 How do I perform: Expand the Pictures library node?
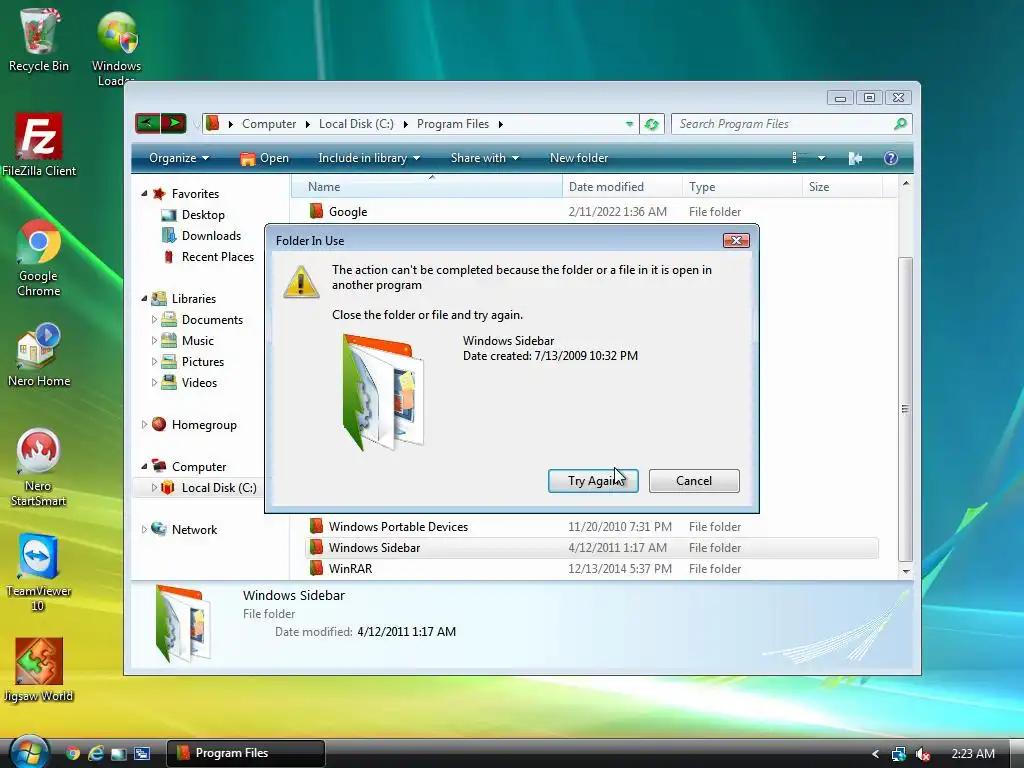154,361
